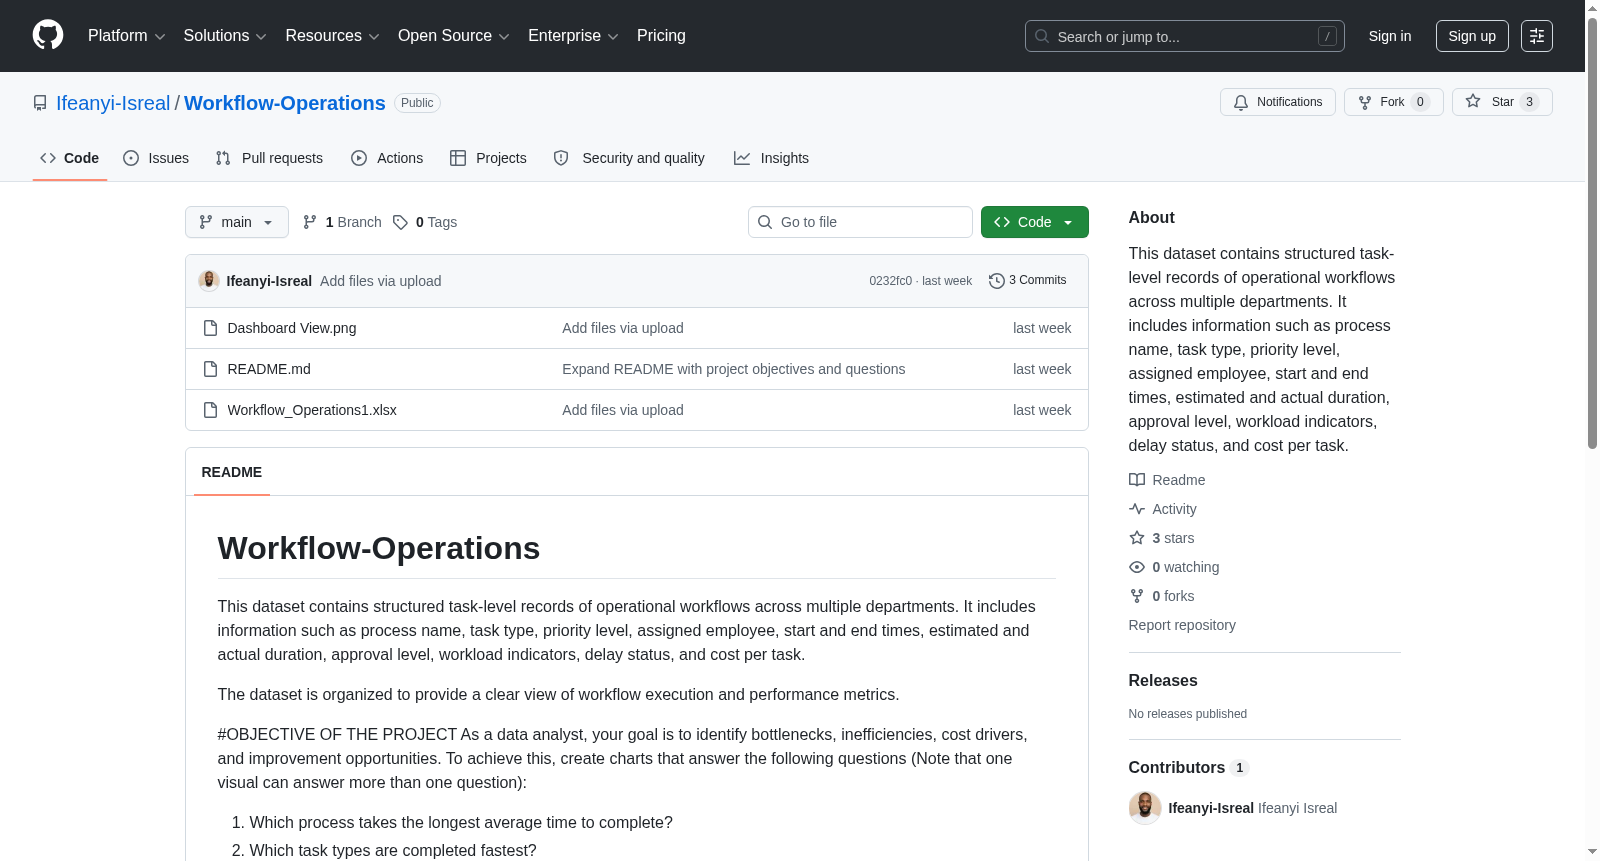Switch to the Security and quality tab

point(629,158)
